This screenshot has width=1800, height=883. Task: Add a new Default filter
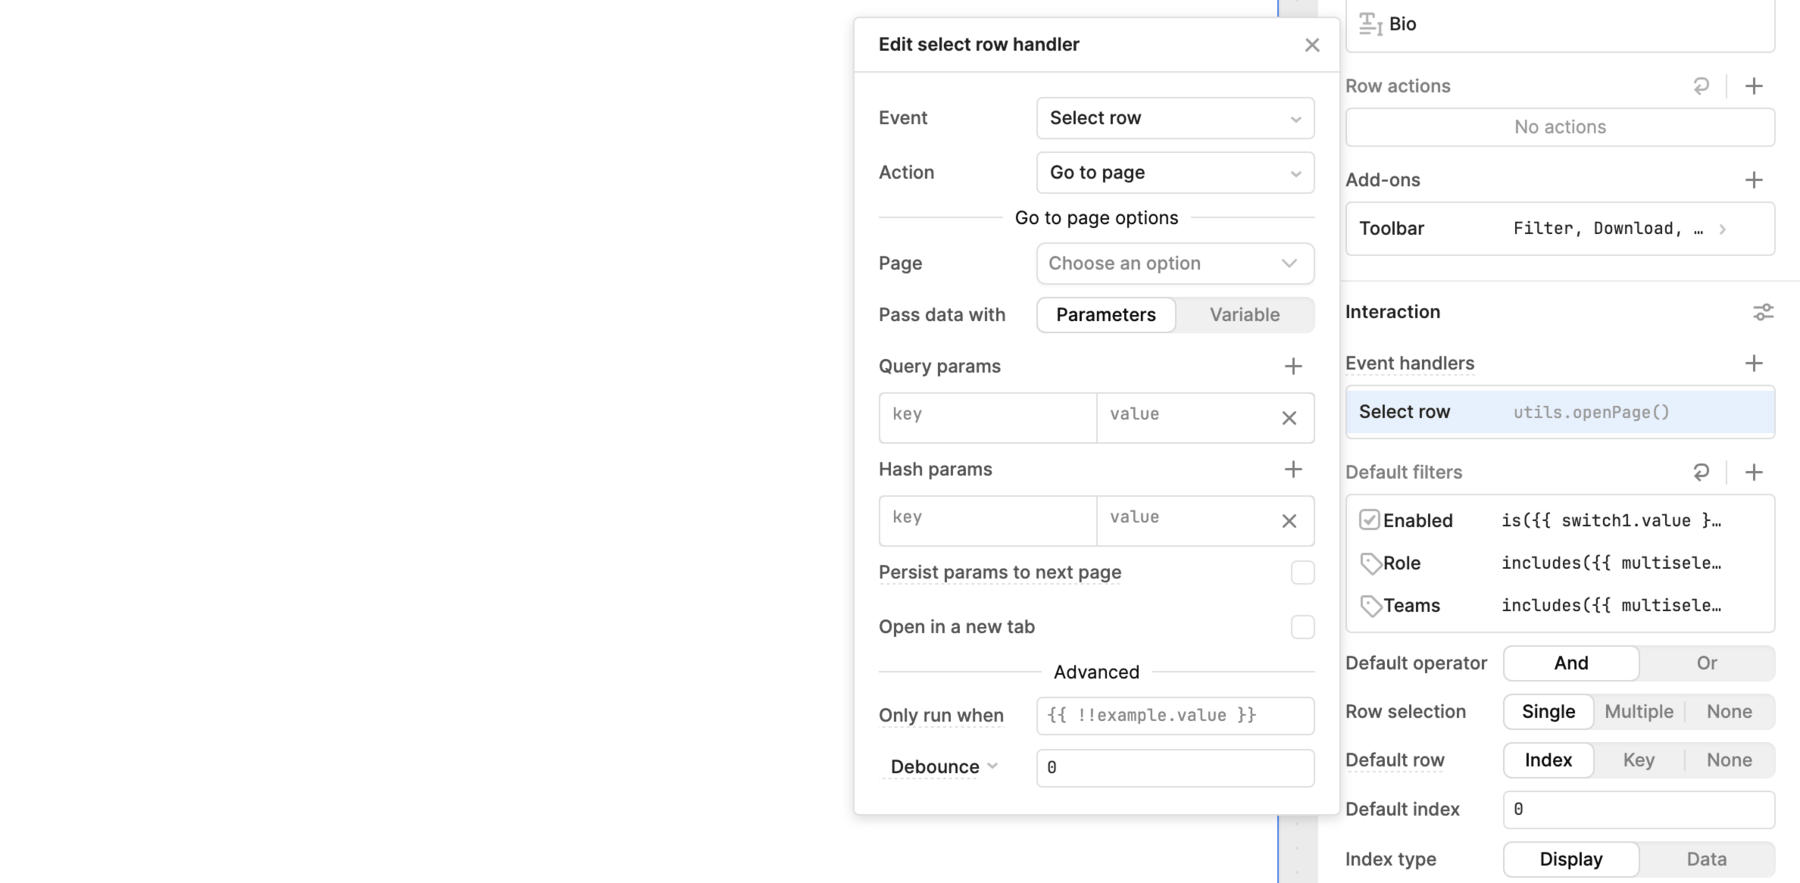[x=1754, y=472]
